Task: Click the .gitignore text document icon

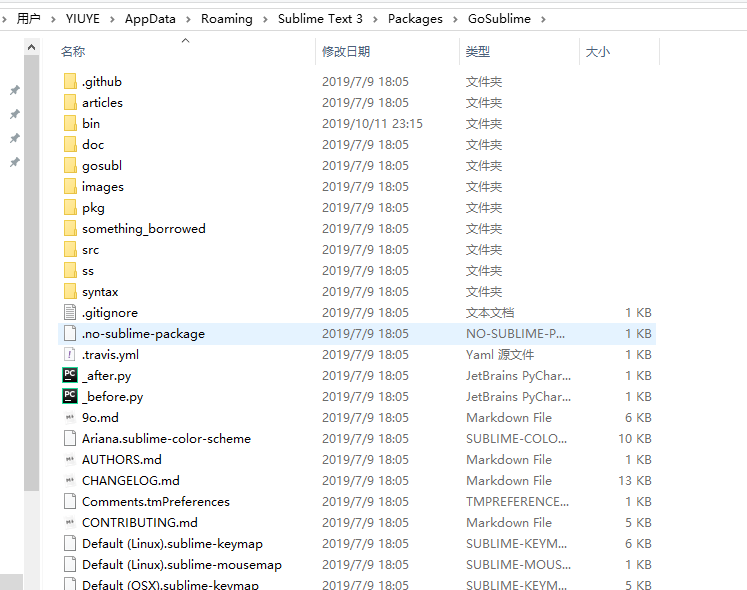Action: pyautogui.click(x=70, y=312)
